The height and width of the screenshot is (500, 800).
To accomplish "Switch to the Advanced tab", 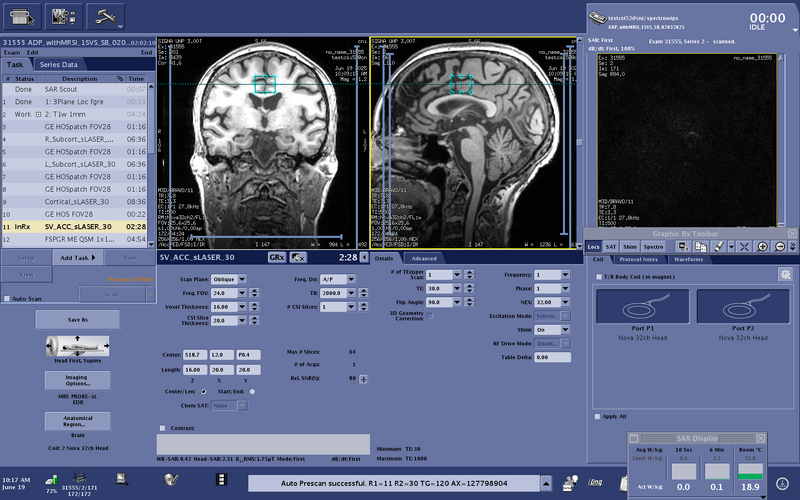I will [424, 258].
